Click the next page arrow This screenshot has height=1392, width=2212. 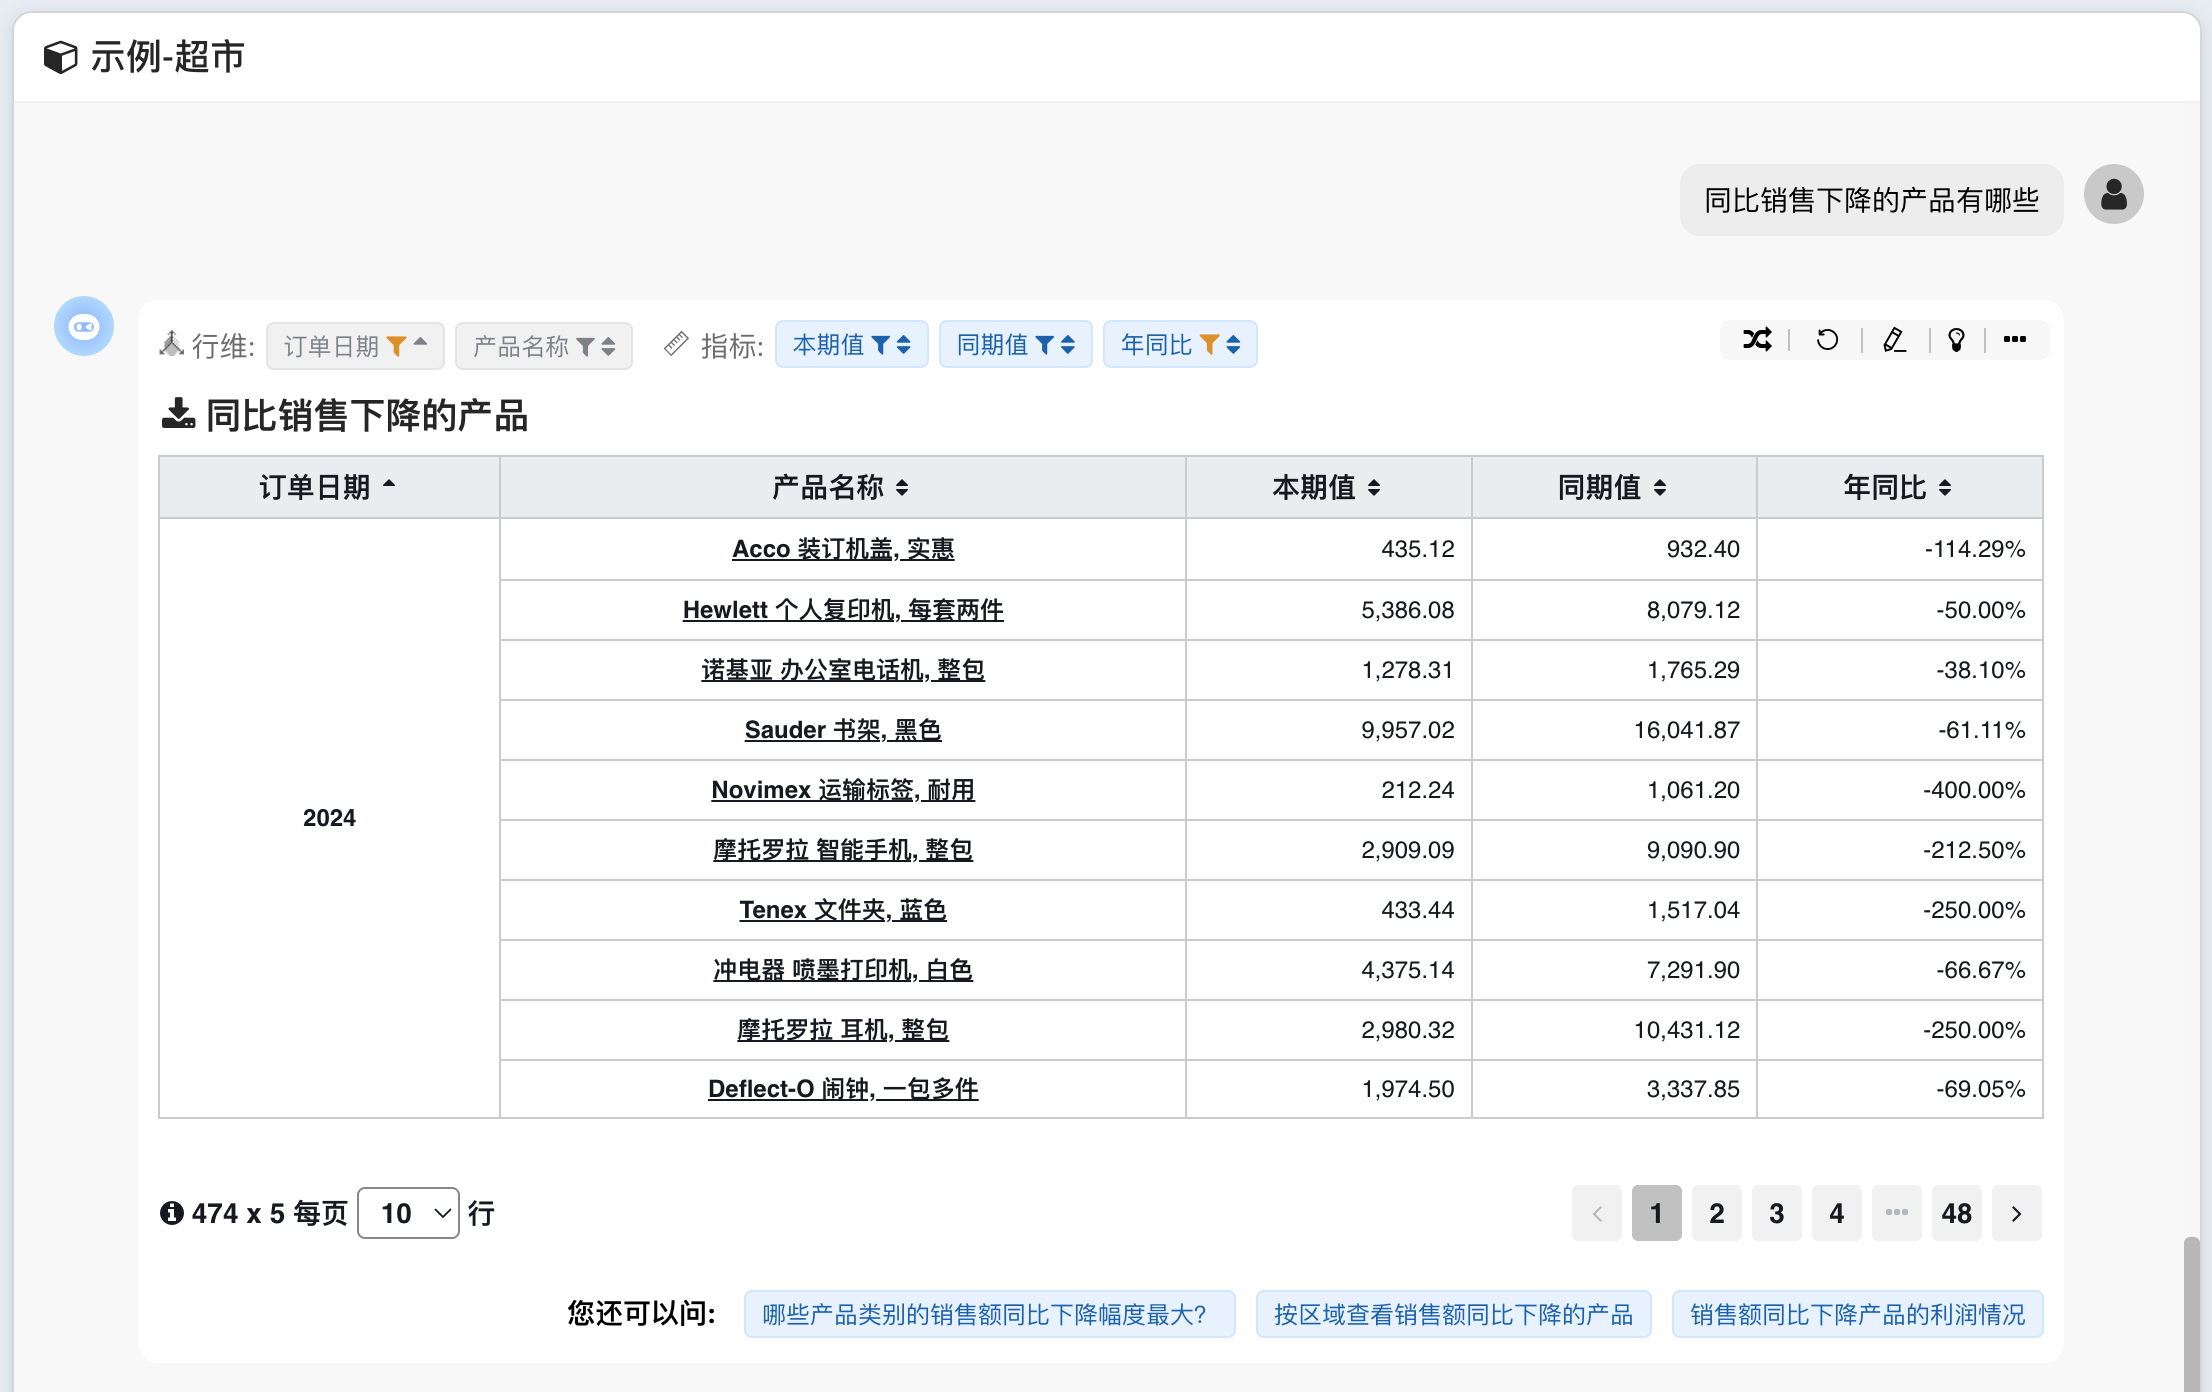(2016, 1213)
